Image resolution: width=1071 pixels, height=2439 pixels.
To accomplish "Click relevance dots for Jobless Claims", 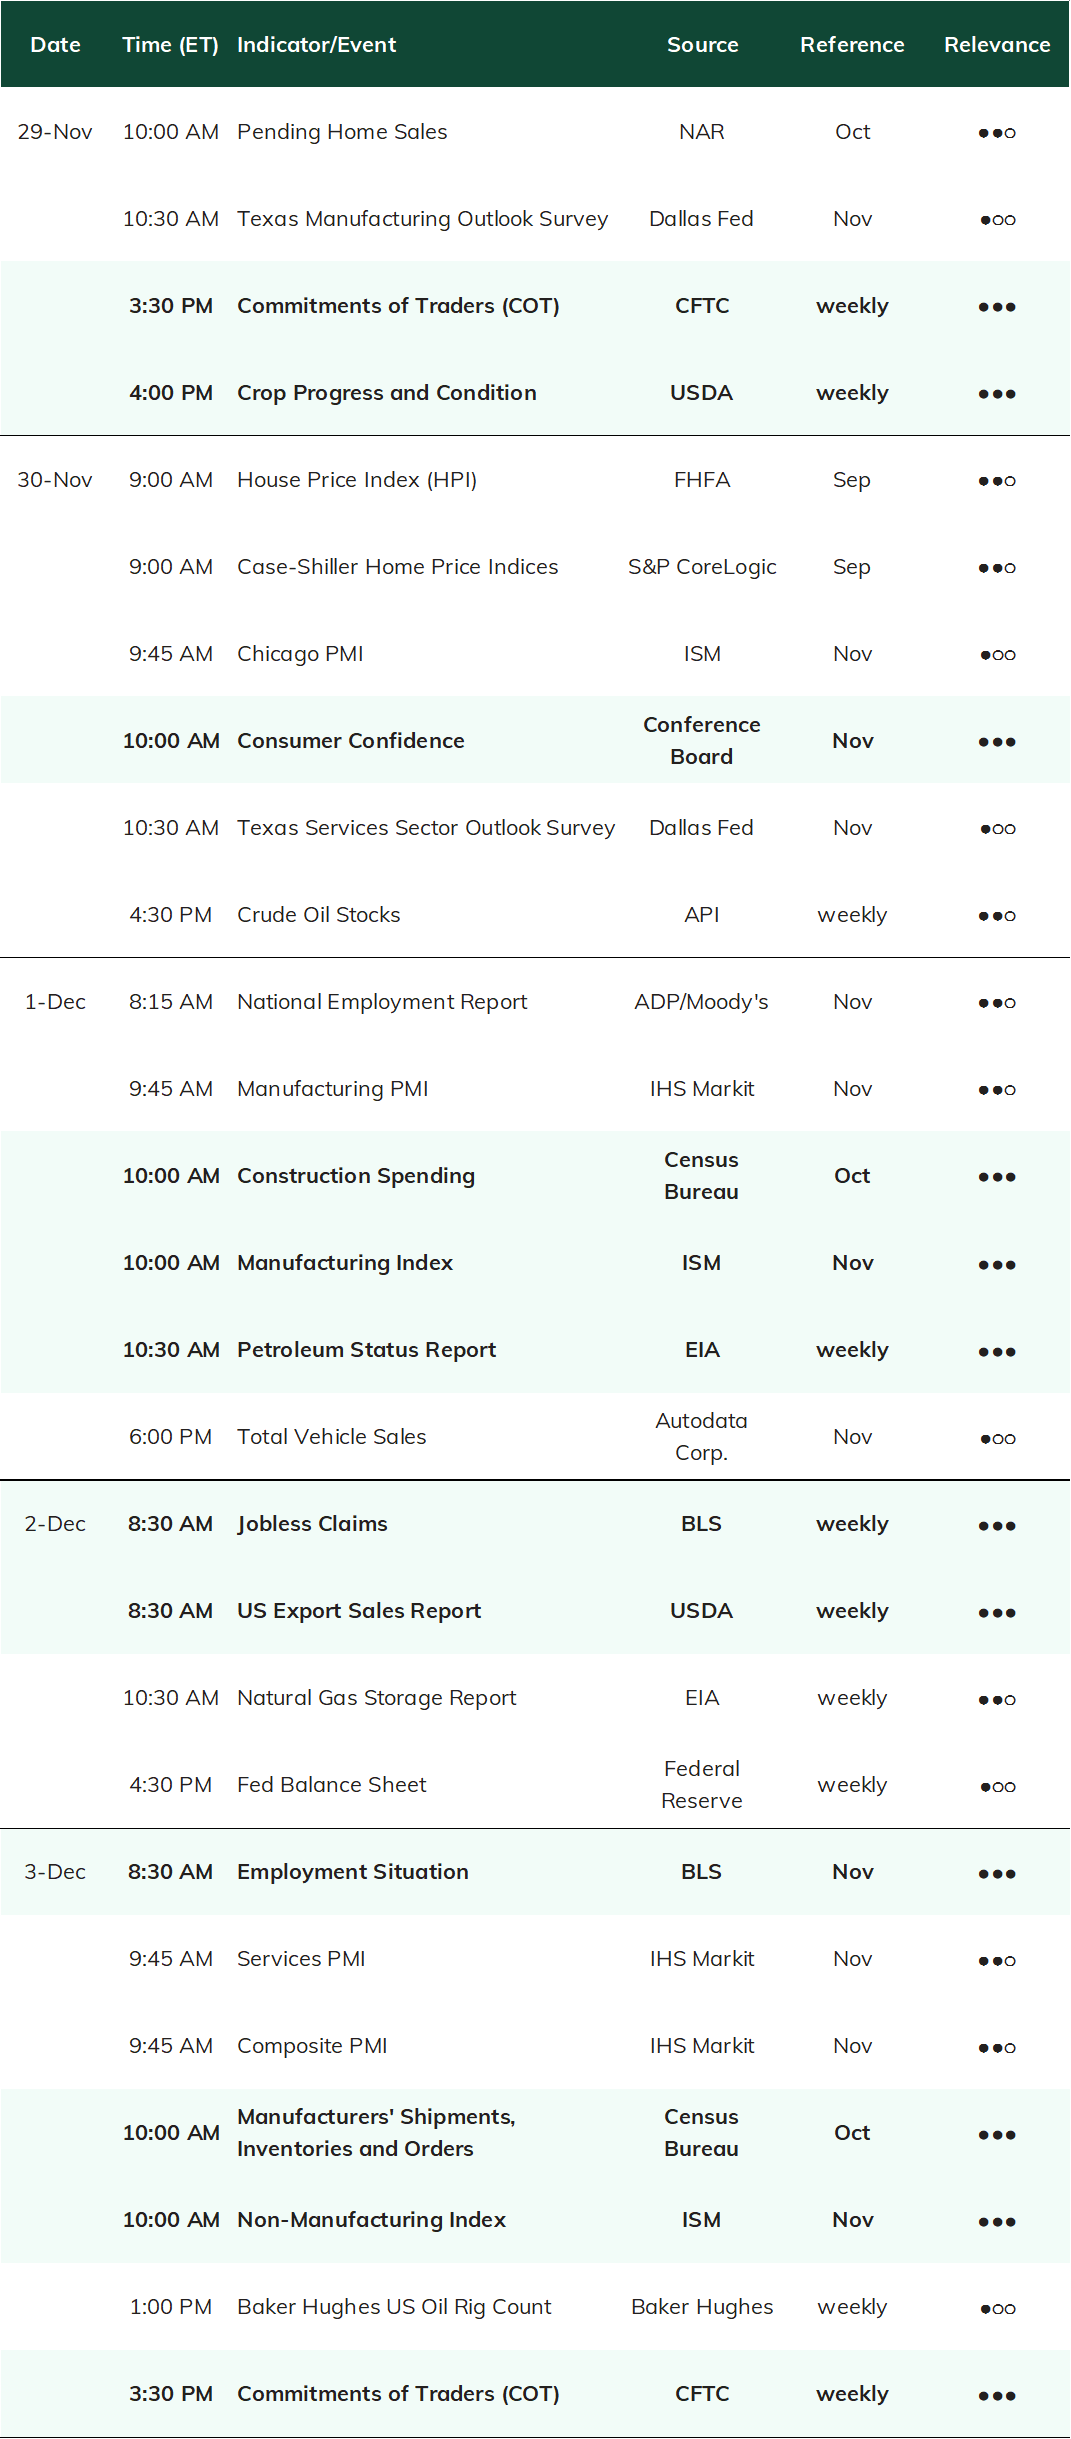I will coord(997,1525).
